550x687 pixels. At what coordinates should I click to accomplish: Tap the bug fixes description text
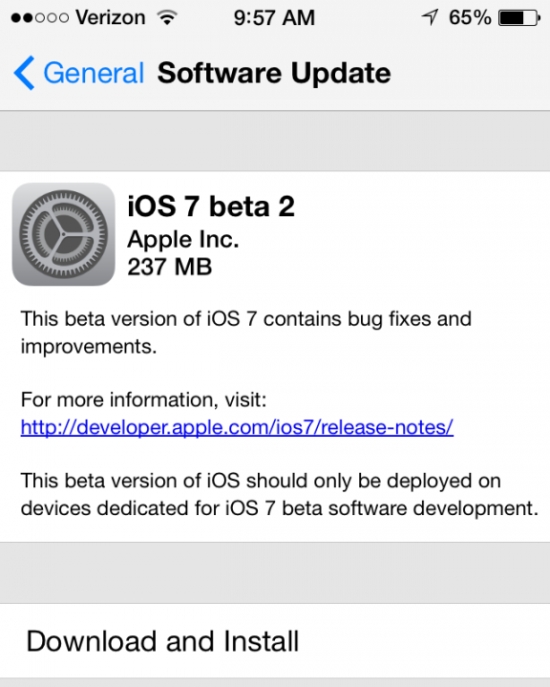pyautogui.click(x=246, y=332)
